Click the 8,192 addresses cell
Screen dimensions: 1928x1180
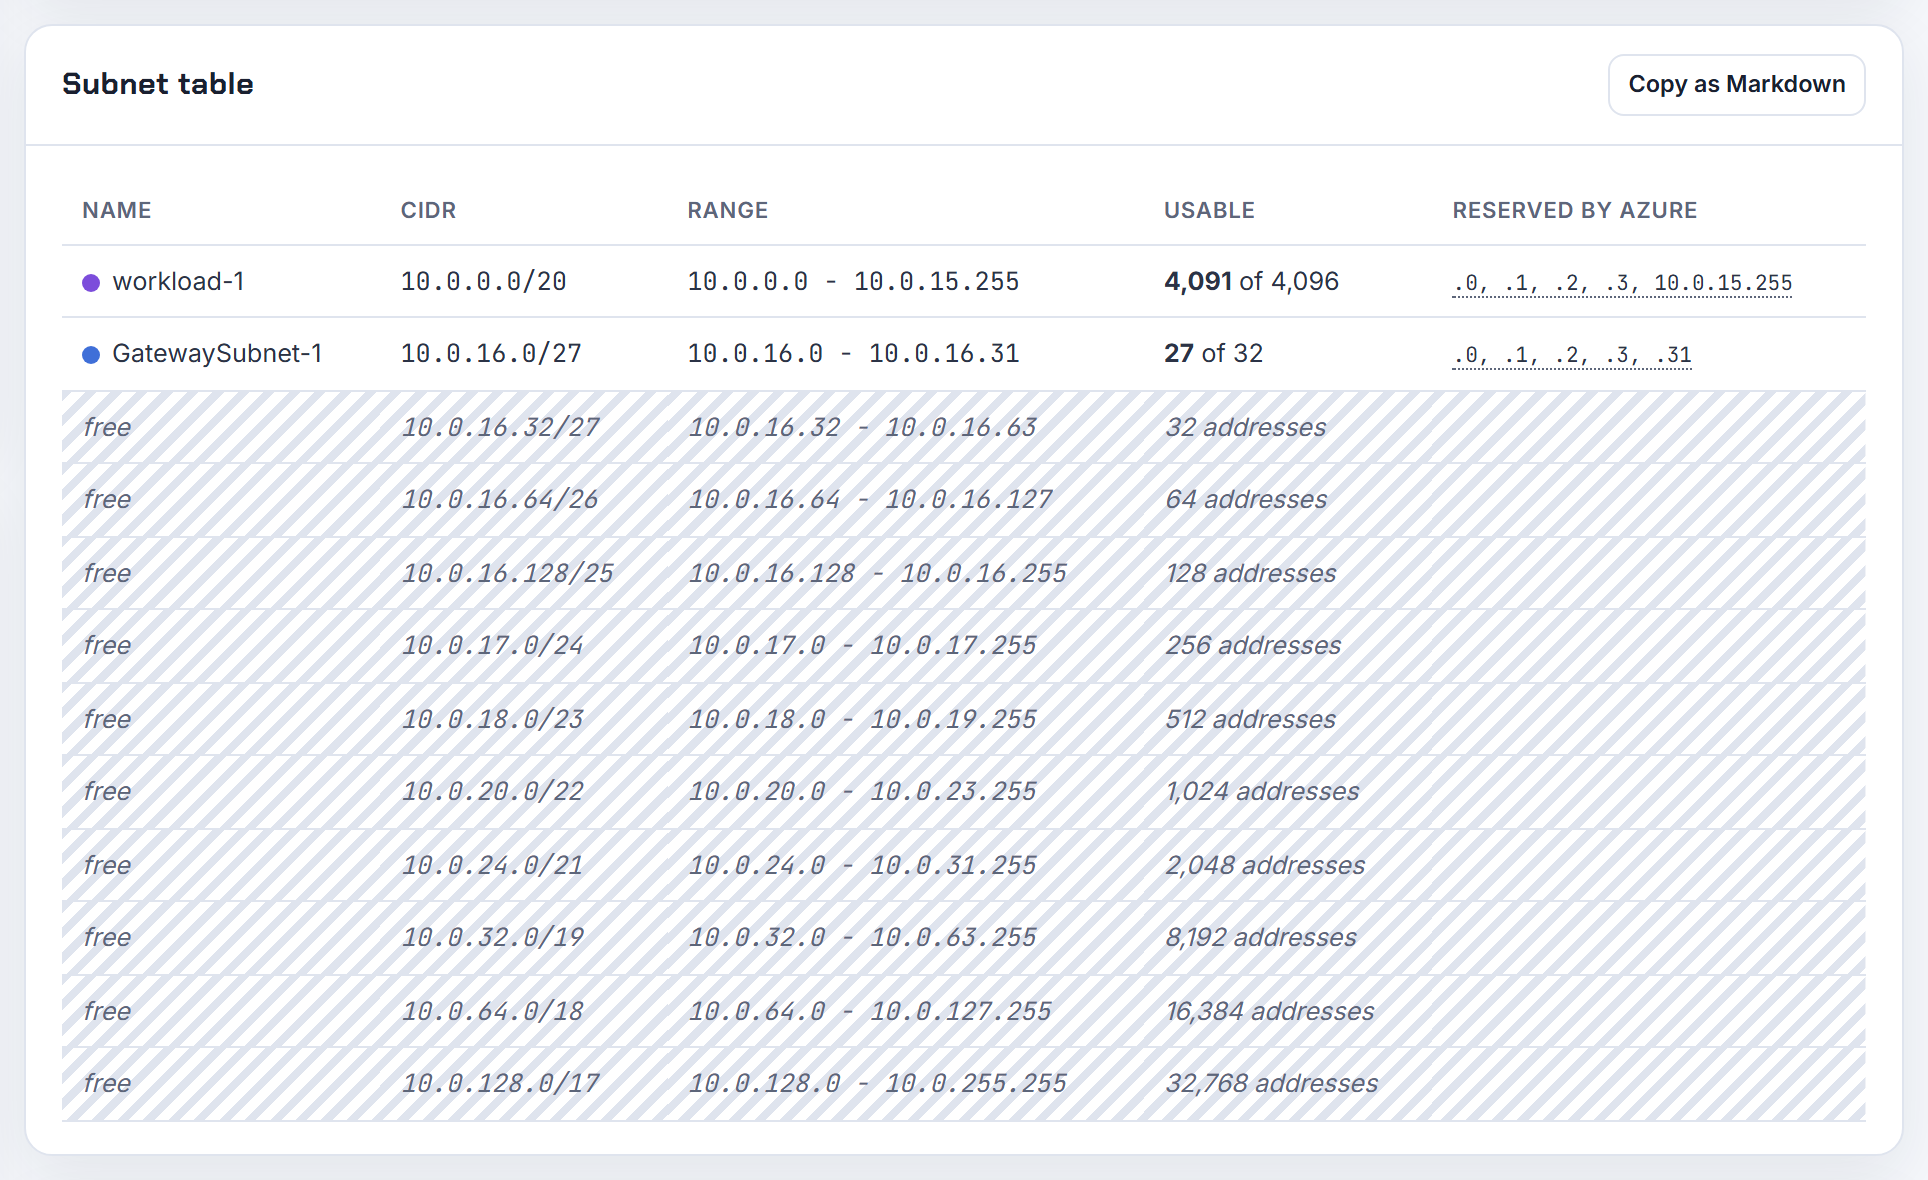tap(1261, 938)
